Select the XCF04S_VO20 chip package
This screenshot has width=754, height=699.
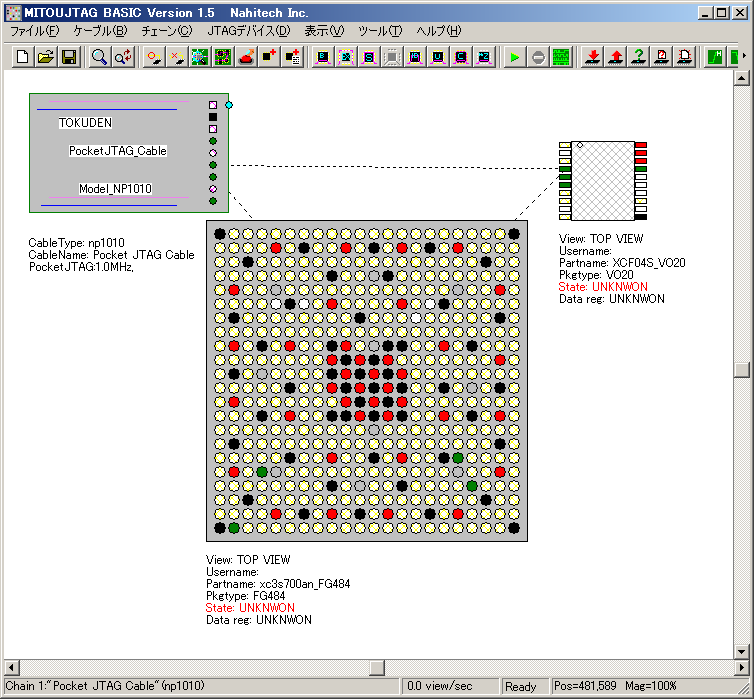click(603, 181)
